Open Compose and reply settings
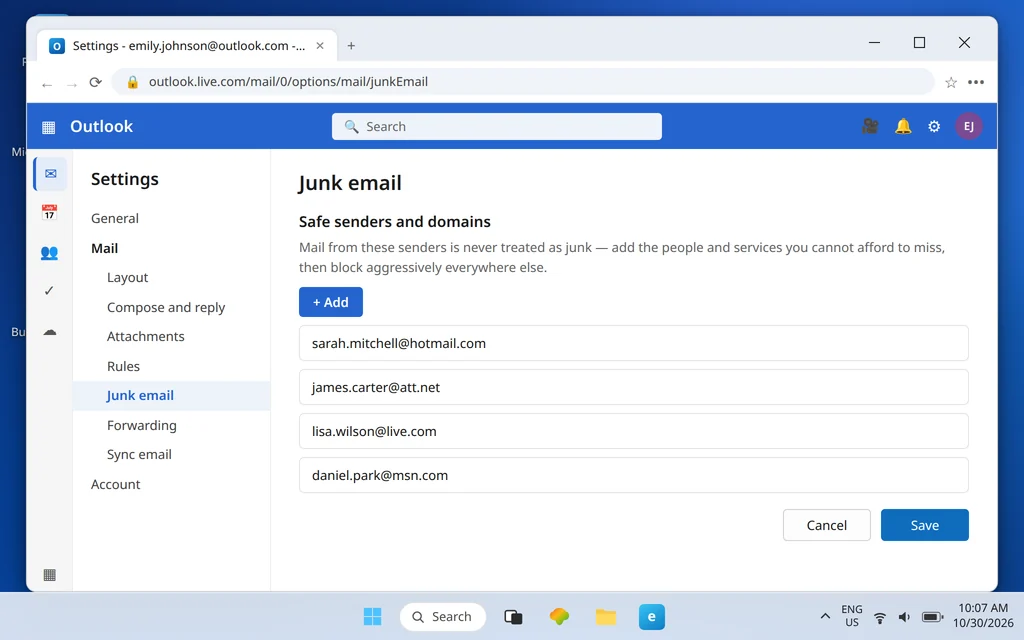The height and width of the screenshot is (640, 1024). coord(166,307)
